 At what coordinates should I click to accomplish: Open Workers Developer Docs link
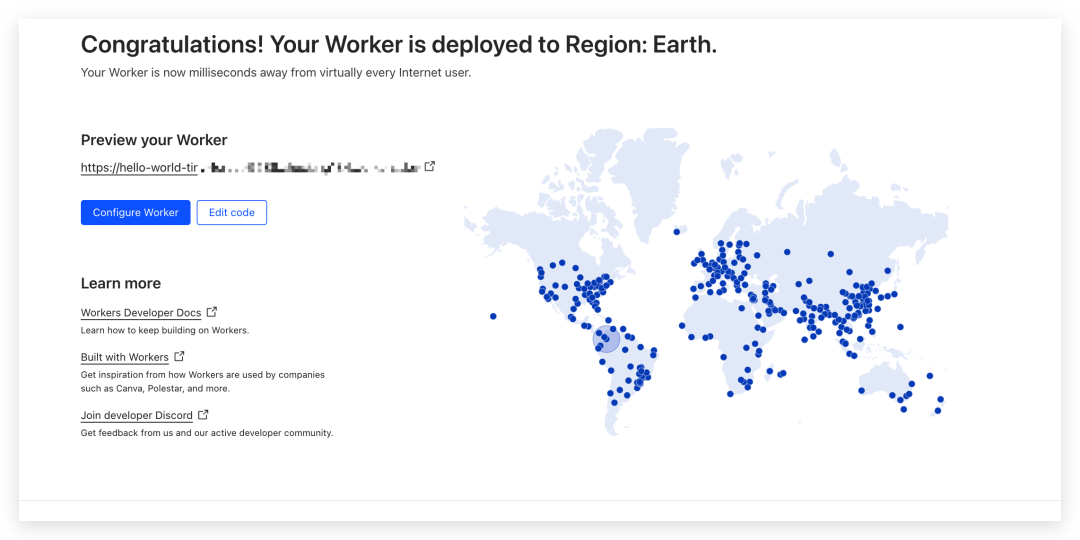pos(141,313)
